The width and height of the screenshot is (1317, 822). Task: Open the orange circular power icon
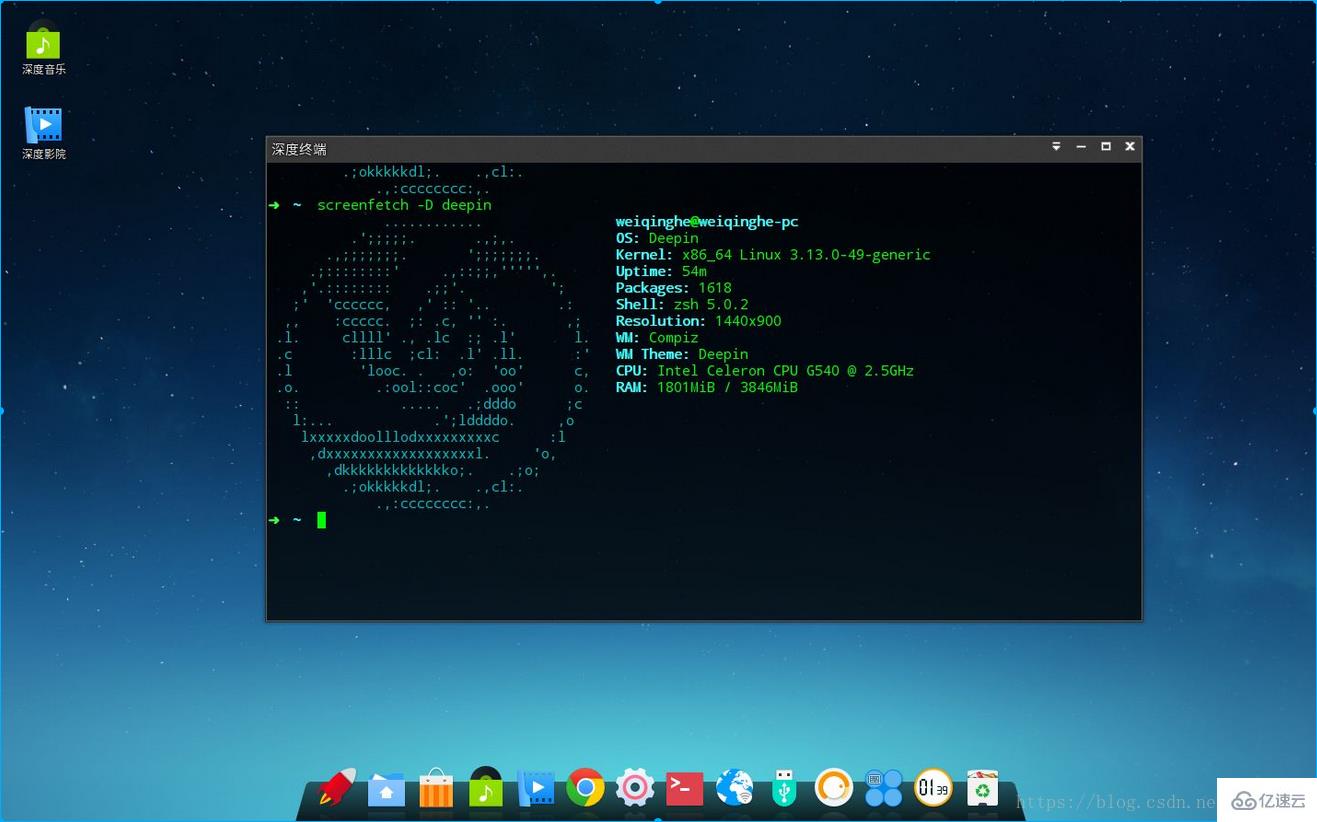coord(834,788)
